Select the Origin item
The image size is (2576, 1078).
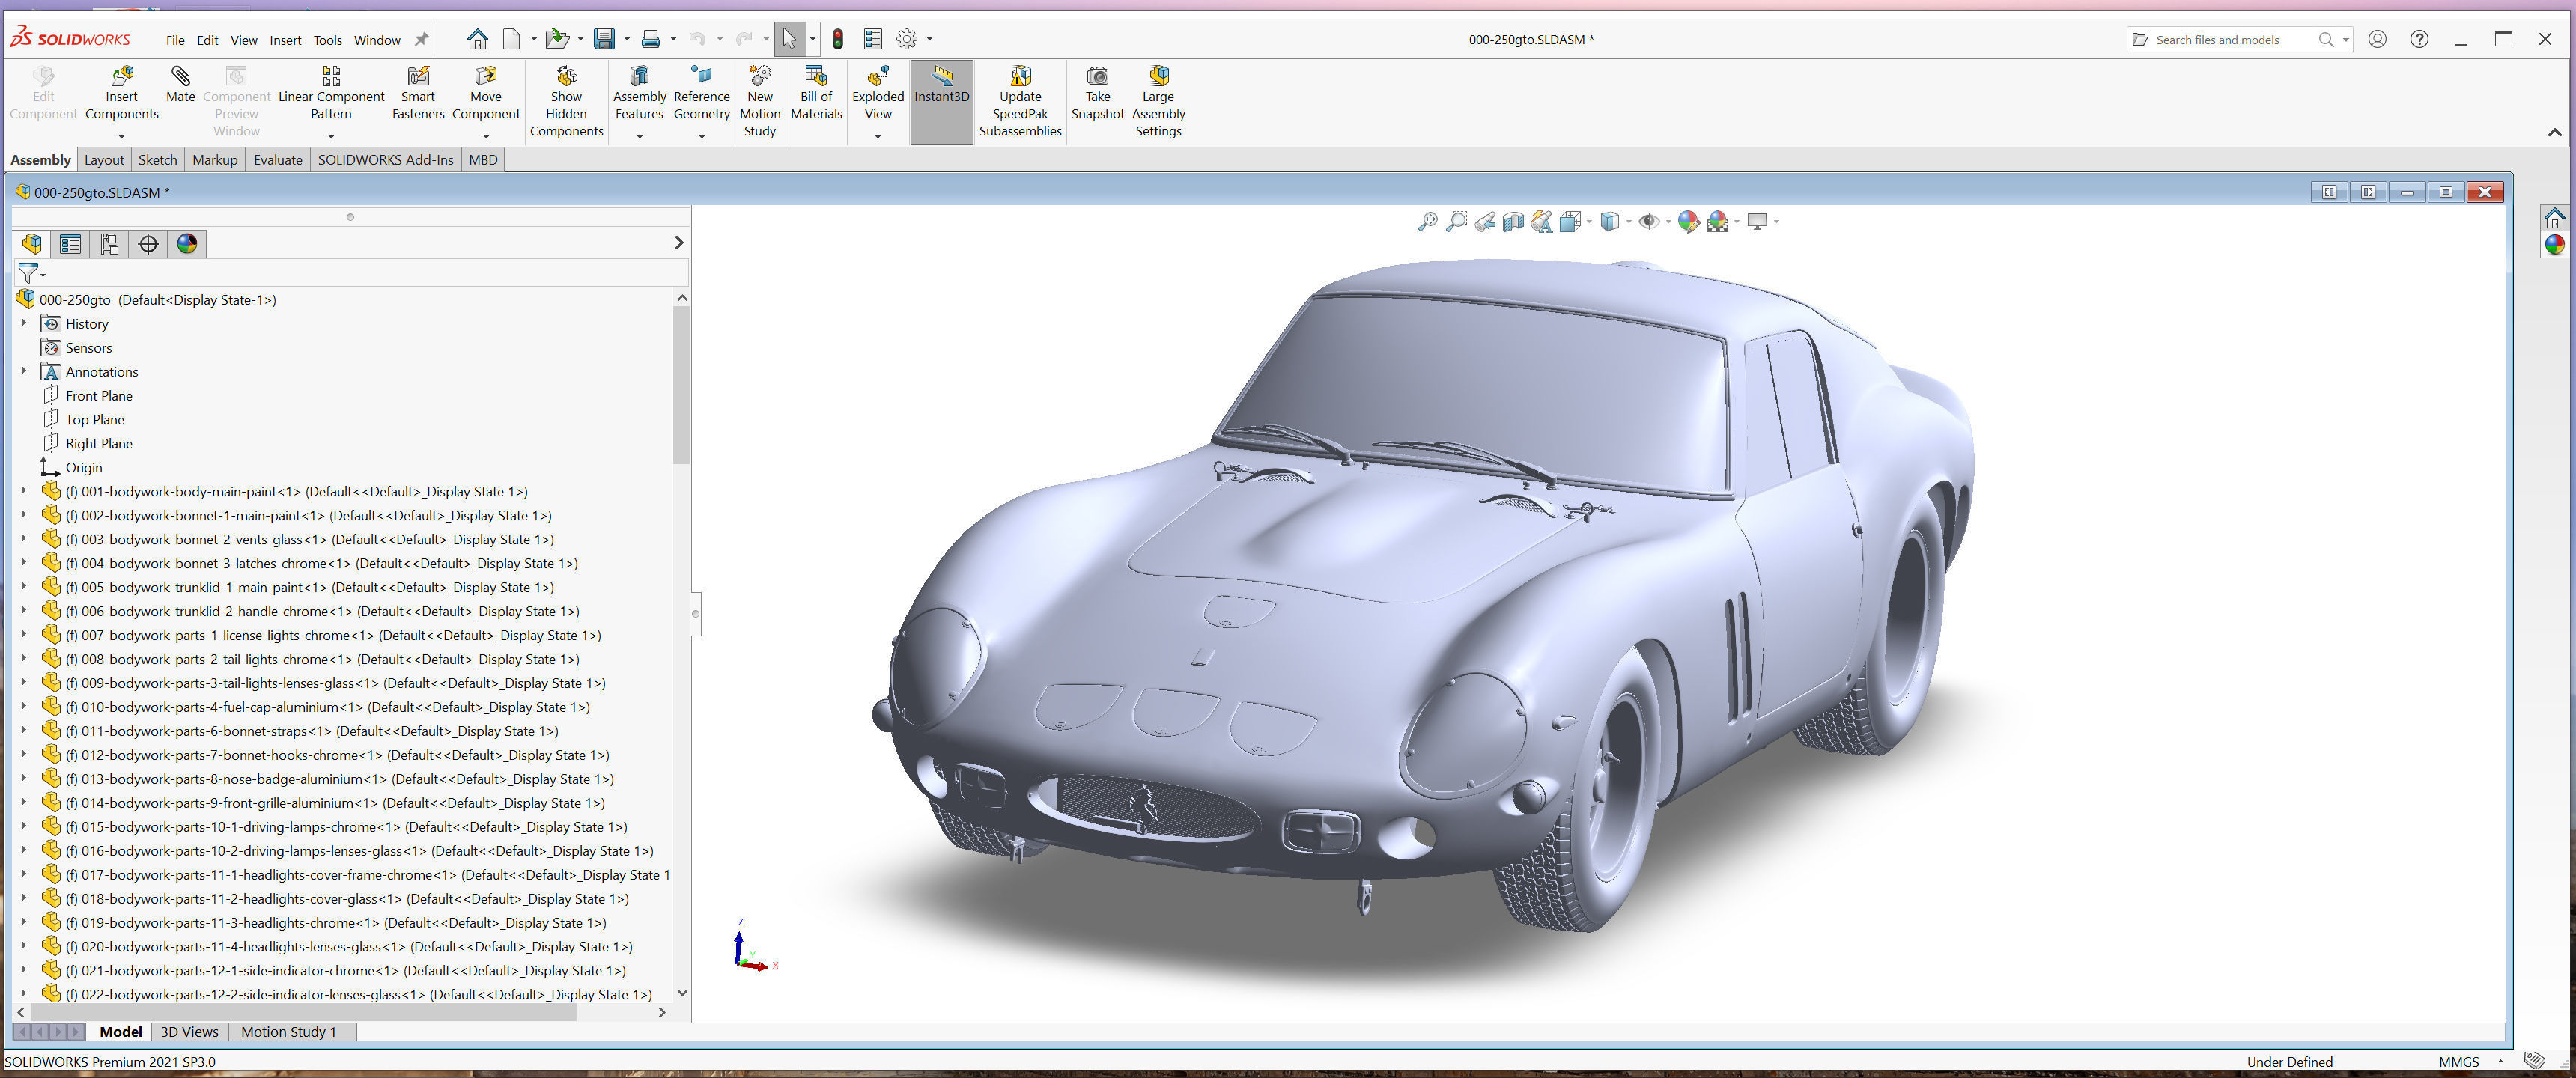pos(83,467)
